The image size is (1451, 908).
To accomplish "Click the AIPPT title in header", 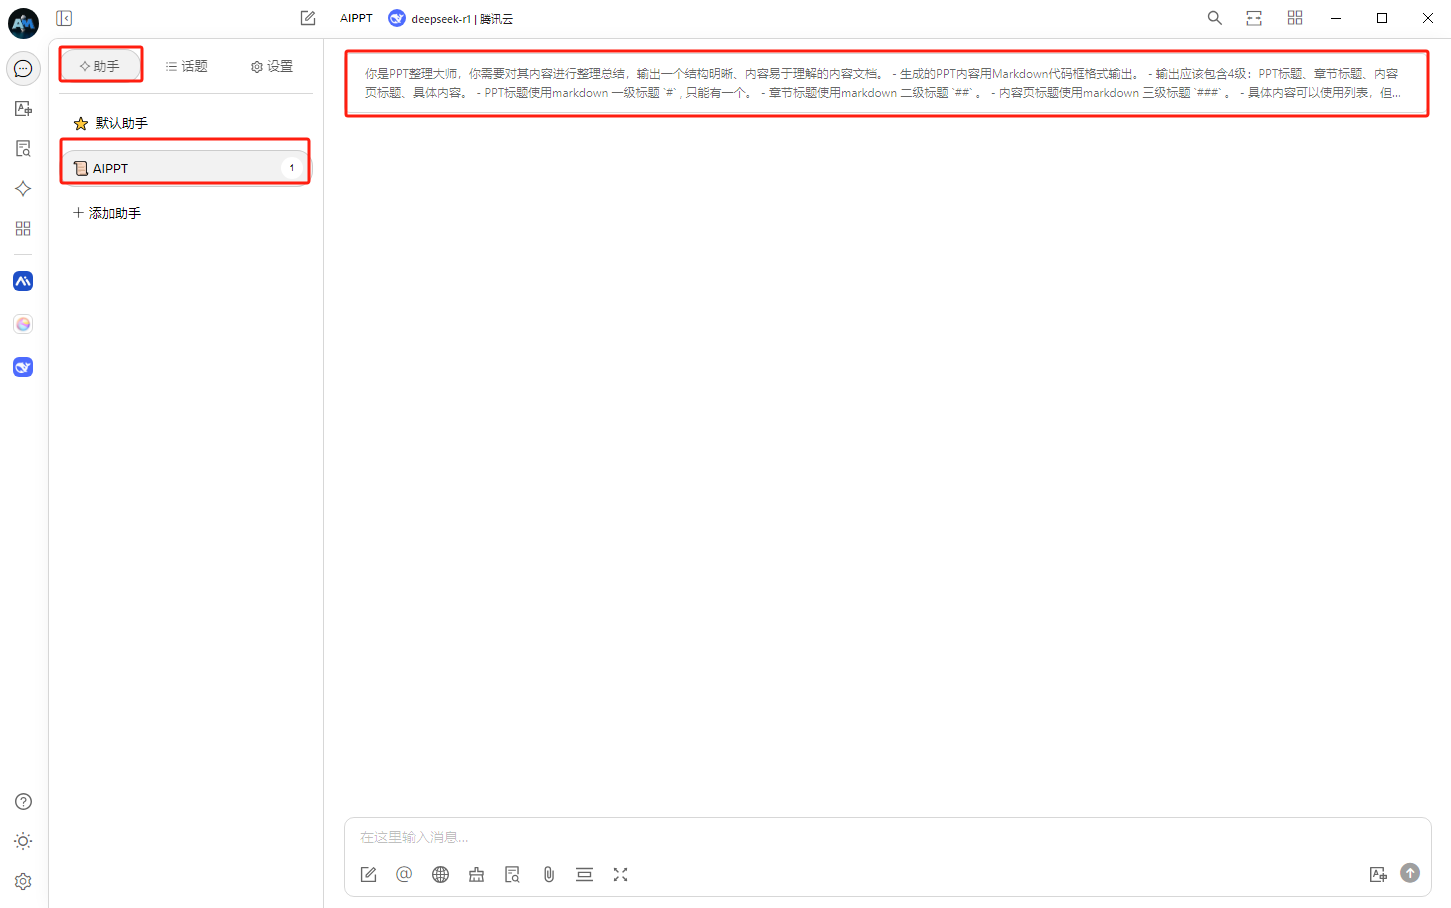I will pyautogui.click(x=356, y=18).
